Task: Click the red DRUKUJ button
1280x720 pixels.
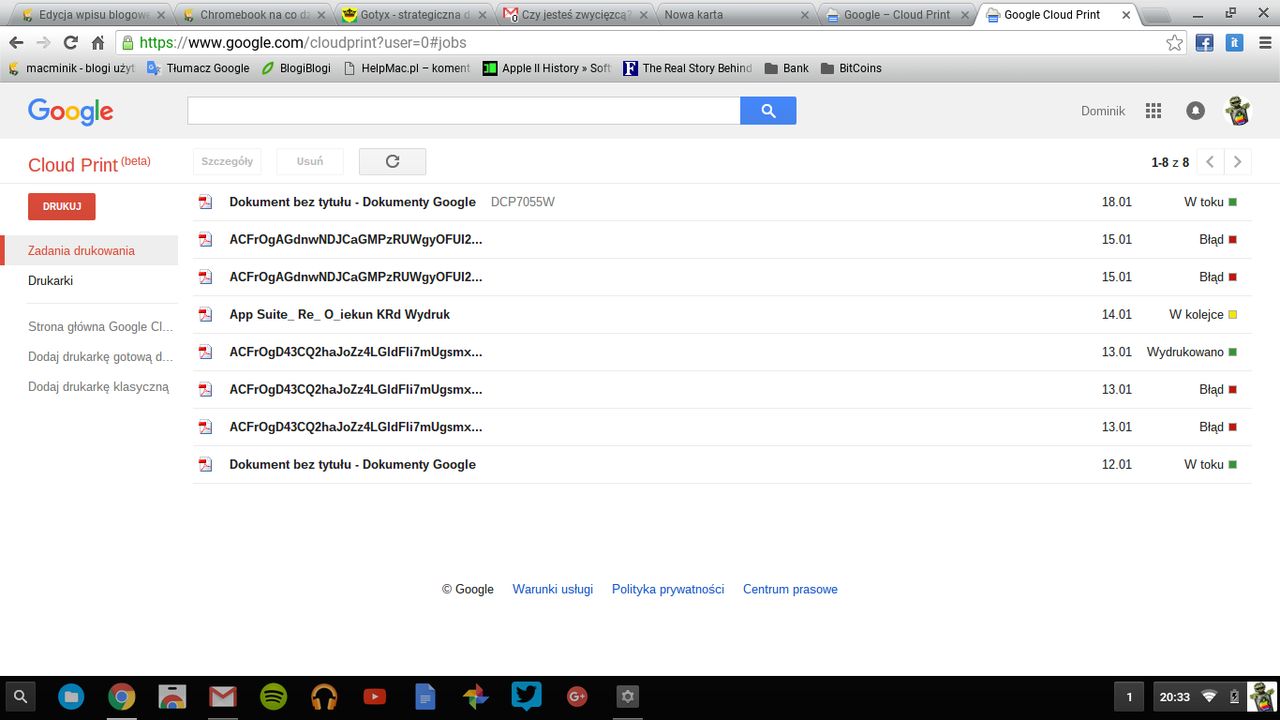Action: [x=62, y=206]
